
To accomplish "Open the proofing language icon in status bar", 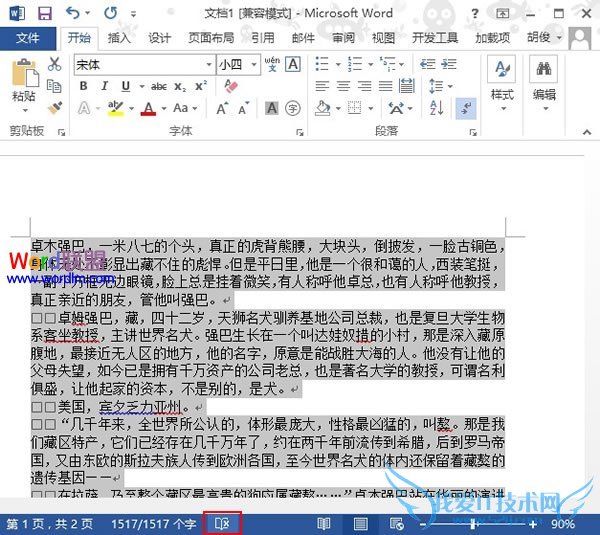I will 222,523.
